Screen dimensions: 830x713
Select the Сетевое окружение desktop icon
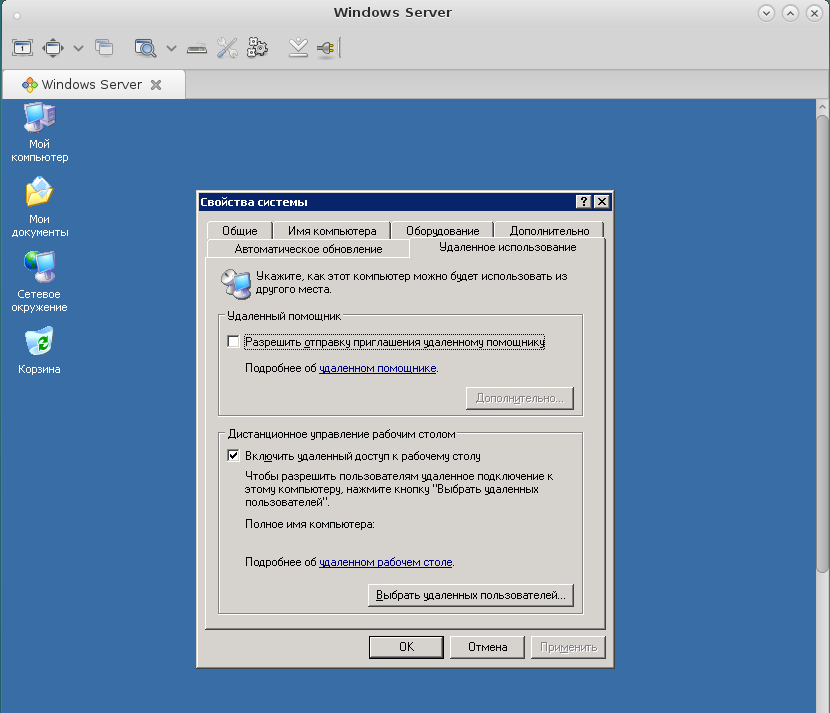[x=39, y=282]
